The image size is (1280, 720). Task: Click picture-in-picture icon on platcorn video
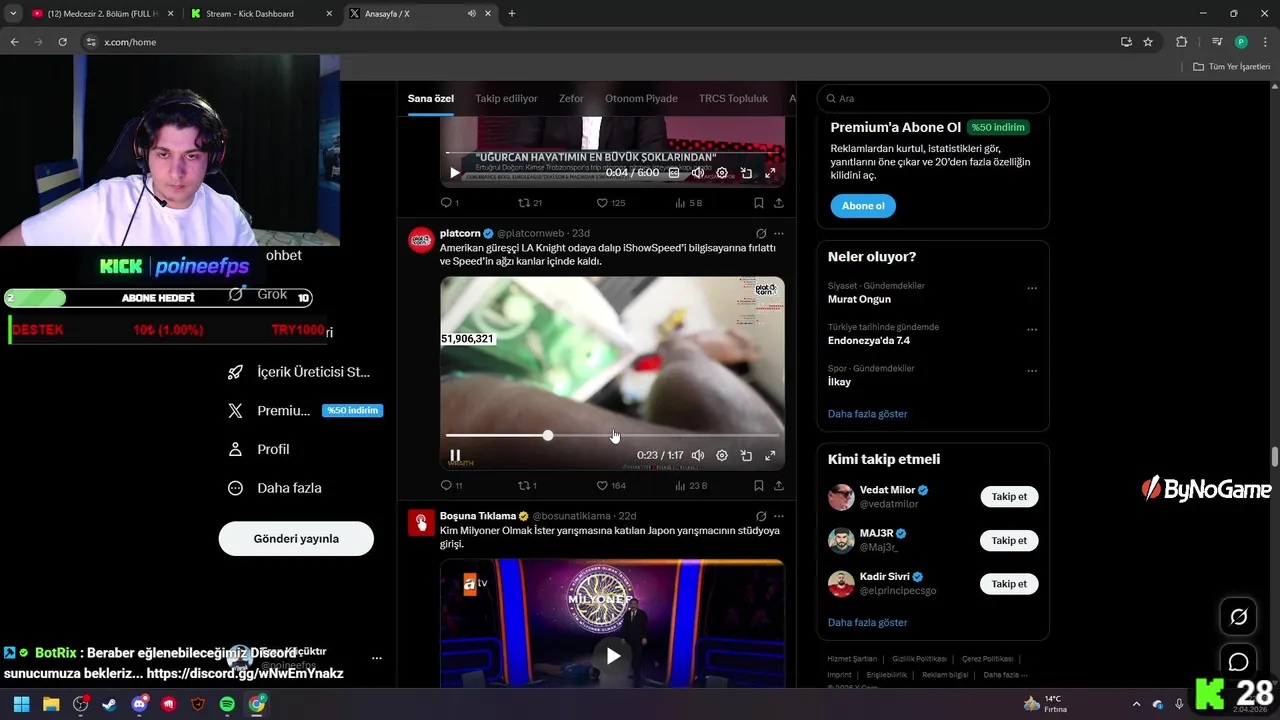(x=746, y=455)
